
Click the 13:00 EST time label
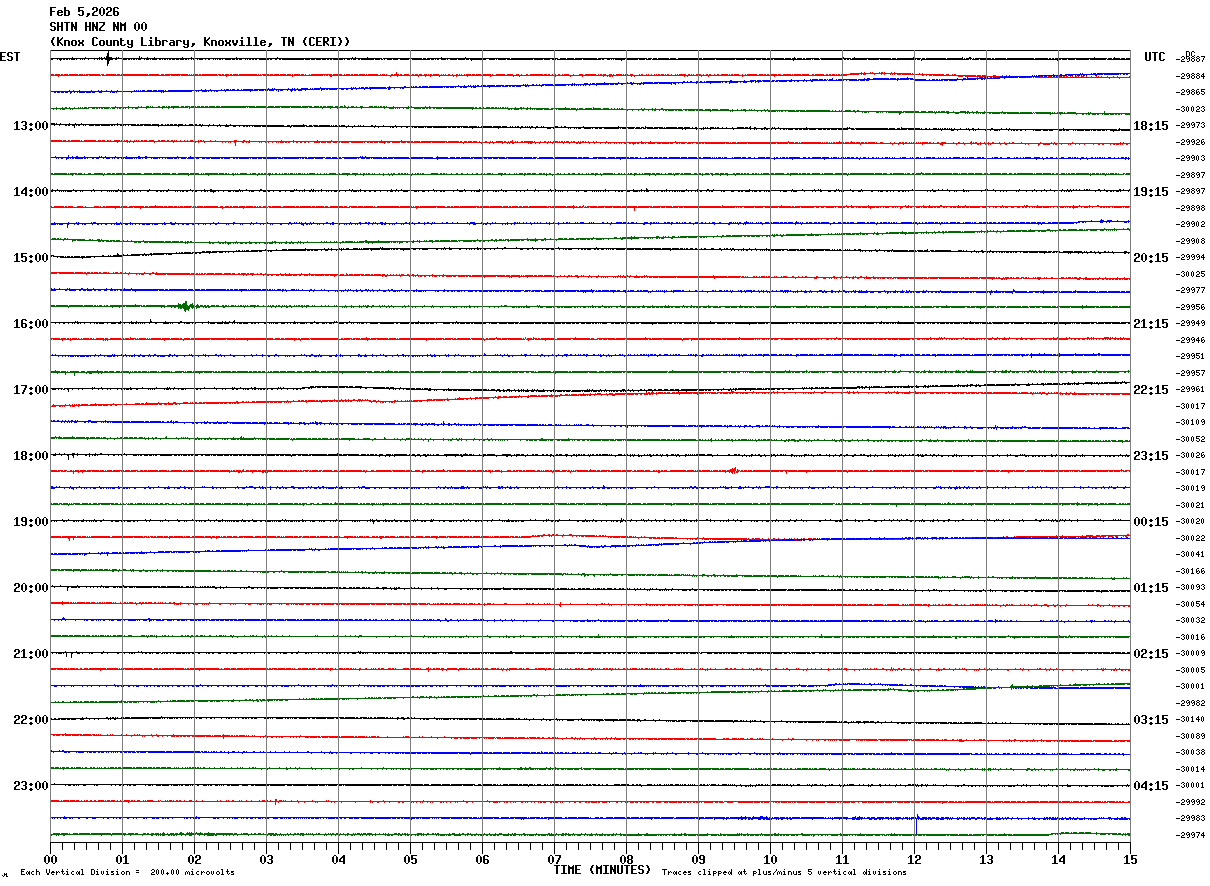tap(30, 126)
